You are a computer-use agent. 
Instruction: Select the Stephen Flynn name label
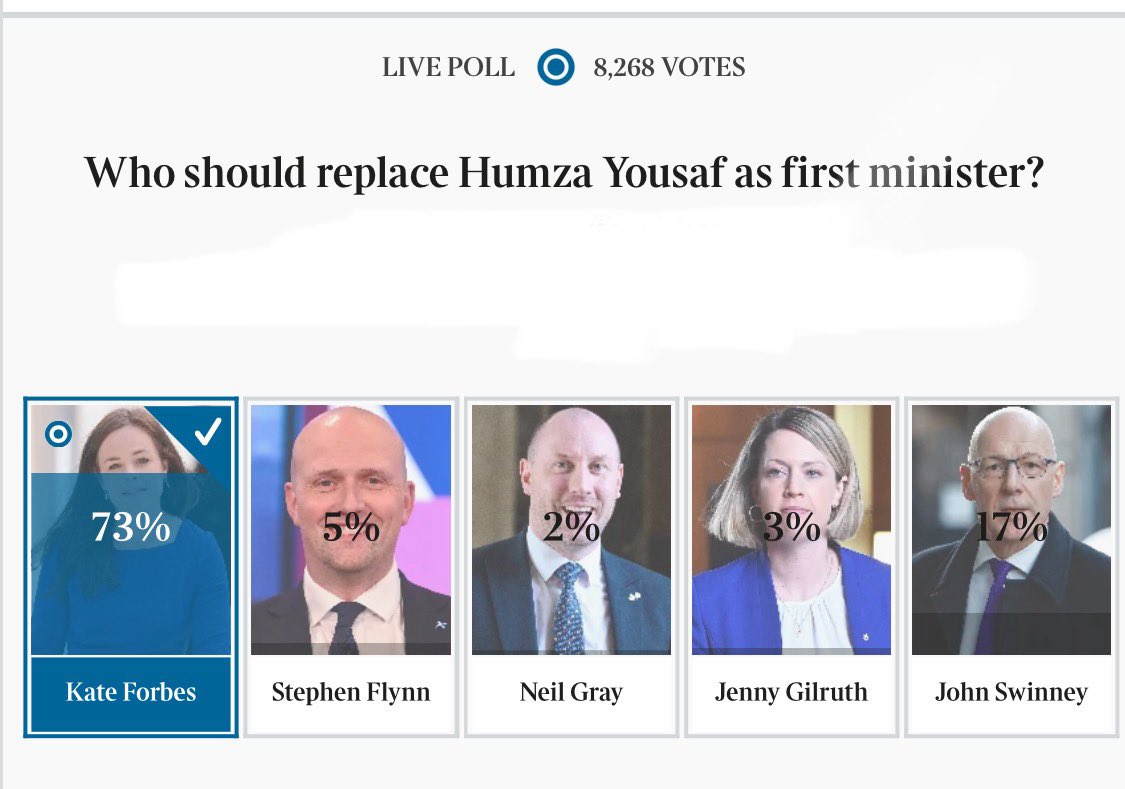[351, 692]
